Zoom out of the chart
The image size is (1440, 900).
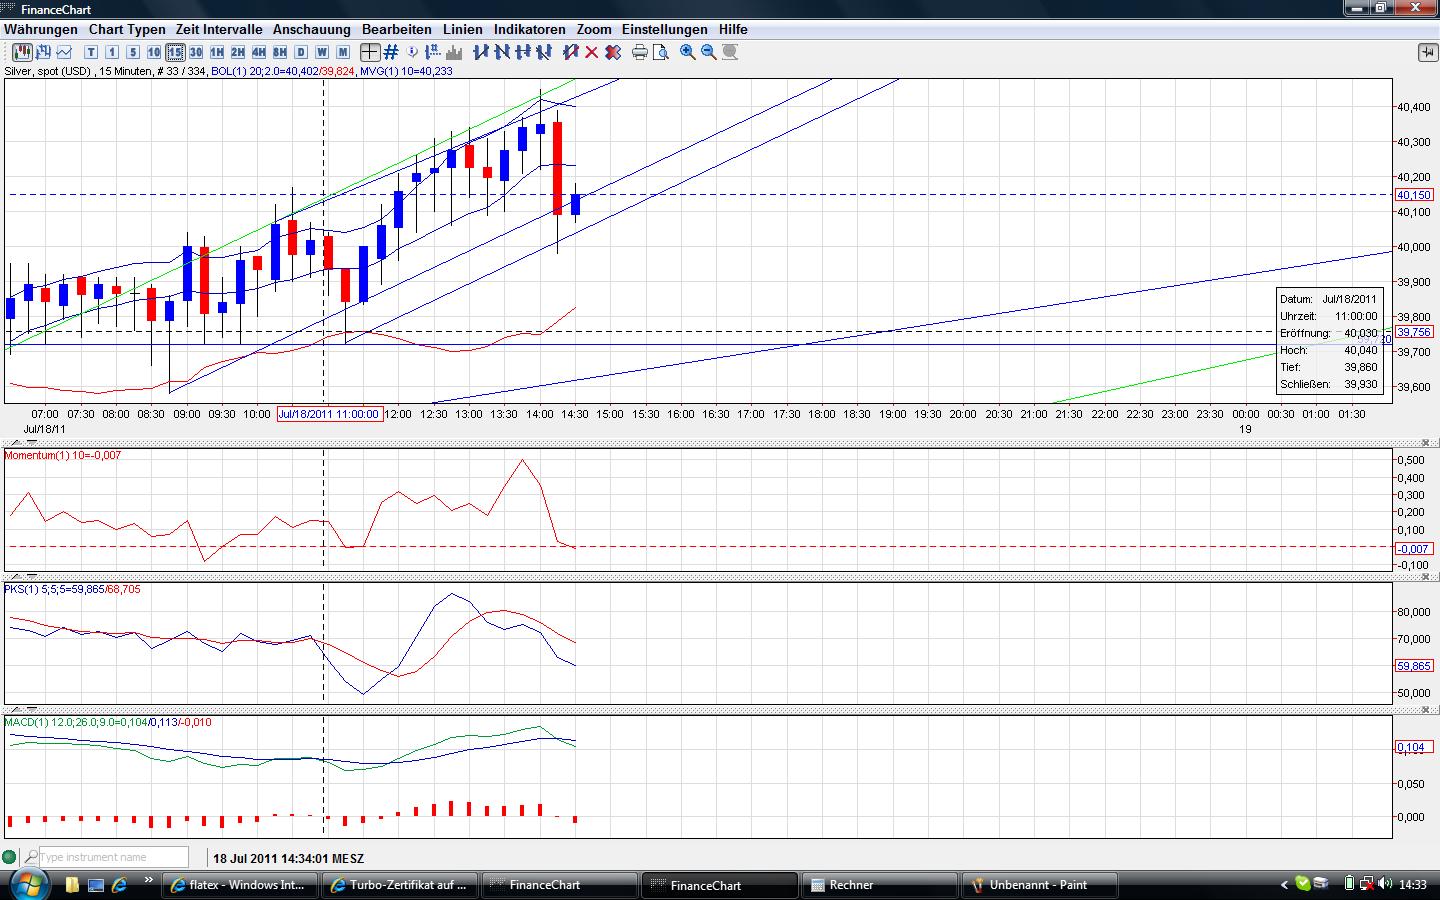(x=709, y=52)
